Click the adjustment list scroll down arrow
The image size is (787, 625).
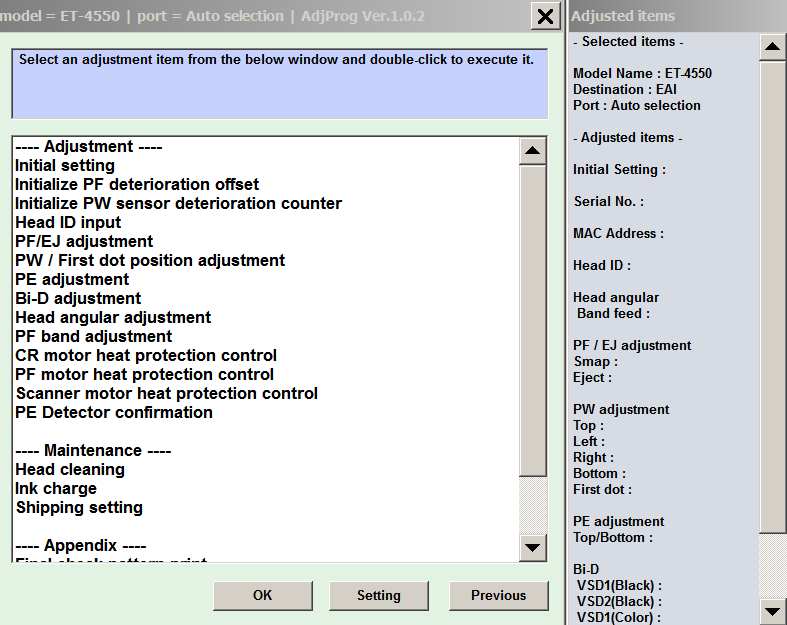pos(533,547)
